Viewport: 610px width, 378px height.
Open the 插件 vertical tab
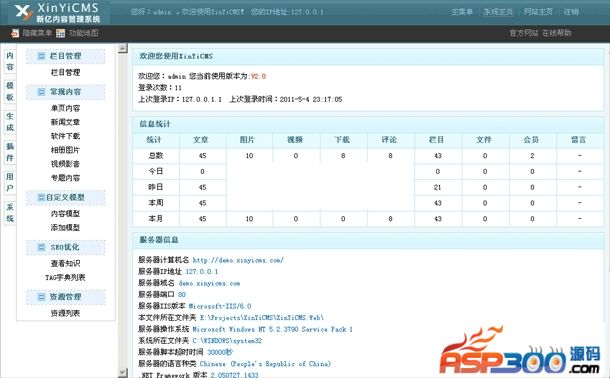tap(10, 152)
